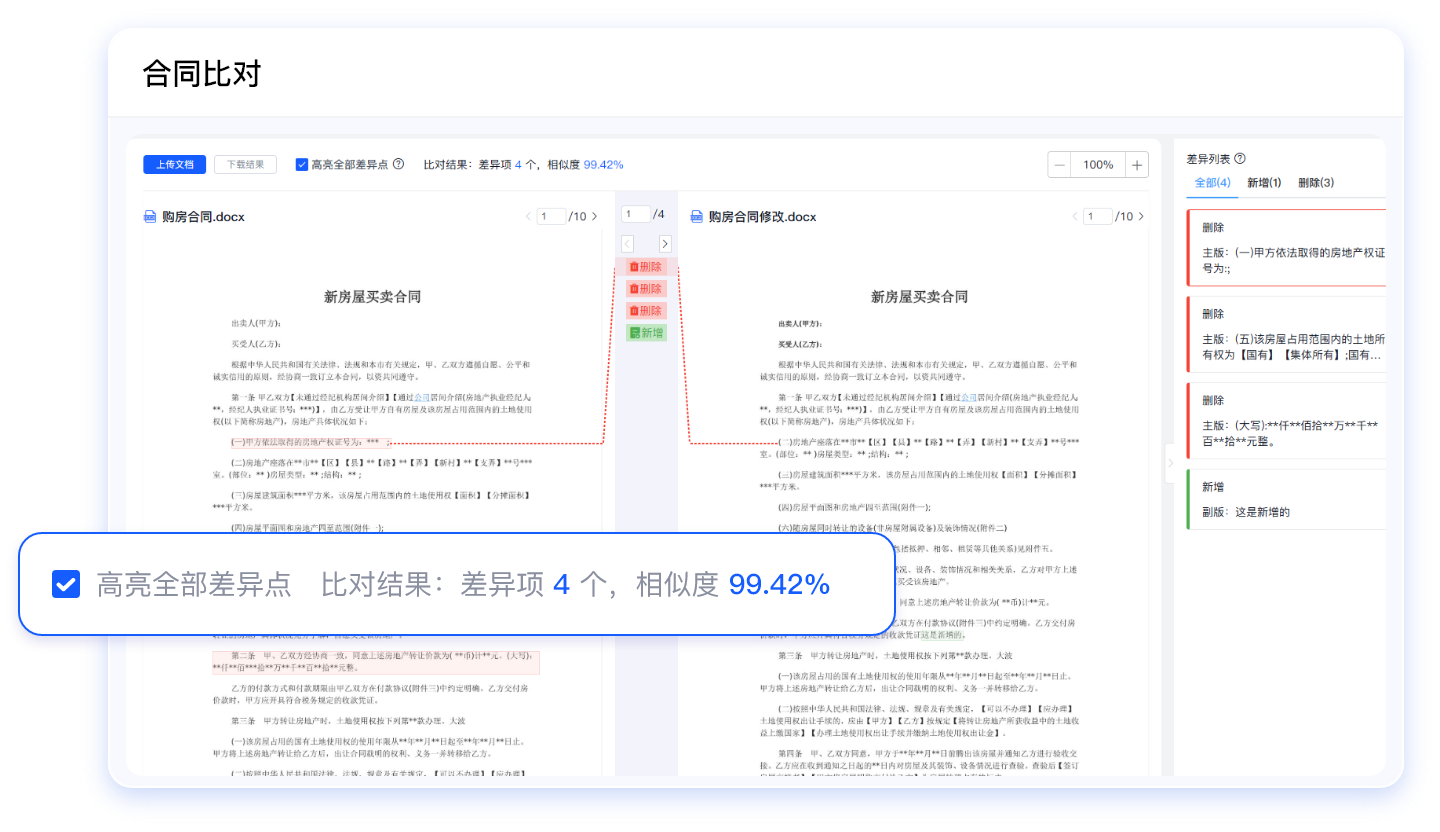Switch to the 新增(1) tab
Viewport: 1440px width, 832px height.
pos(1262,182)
